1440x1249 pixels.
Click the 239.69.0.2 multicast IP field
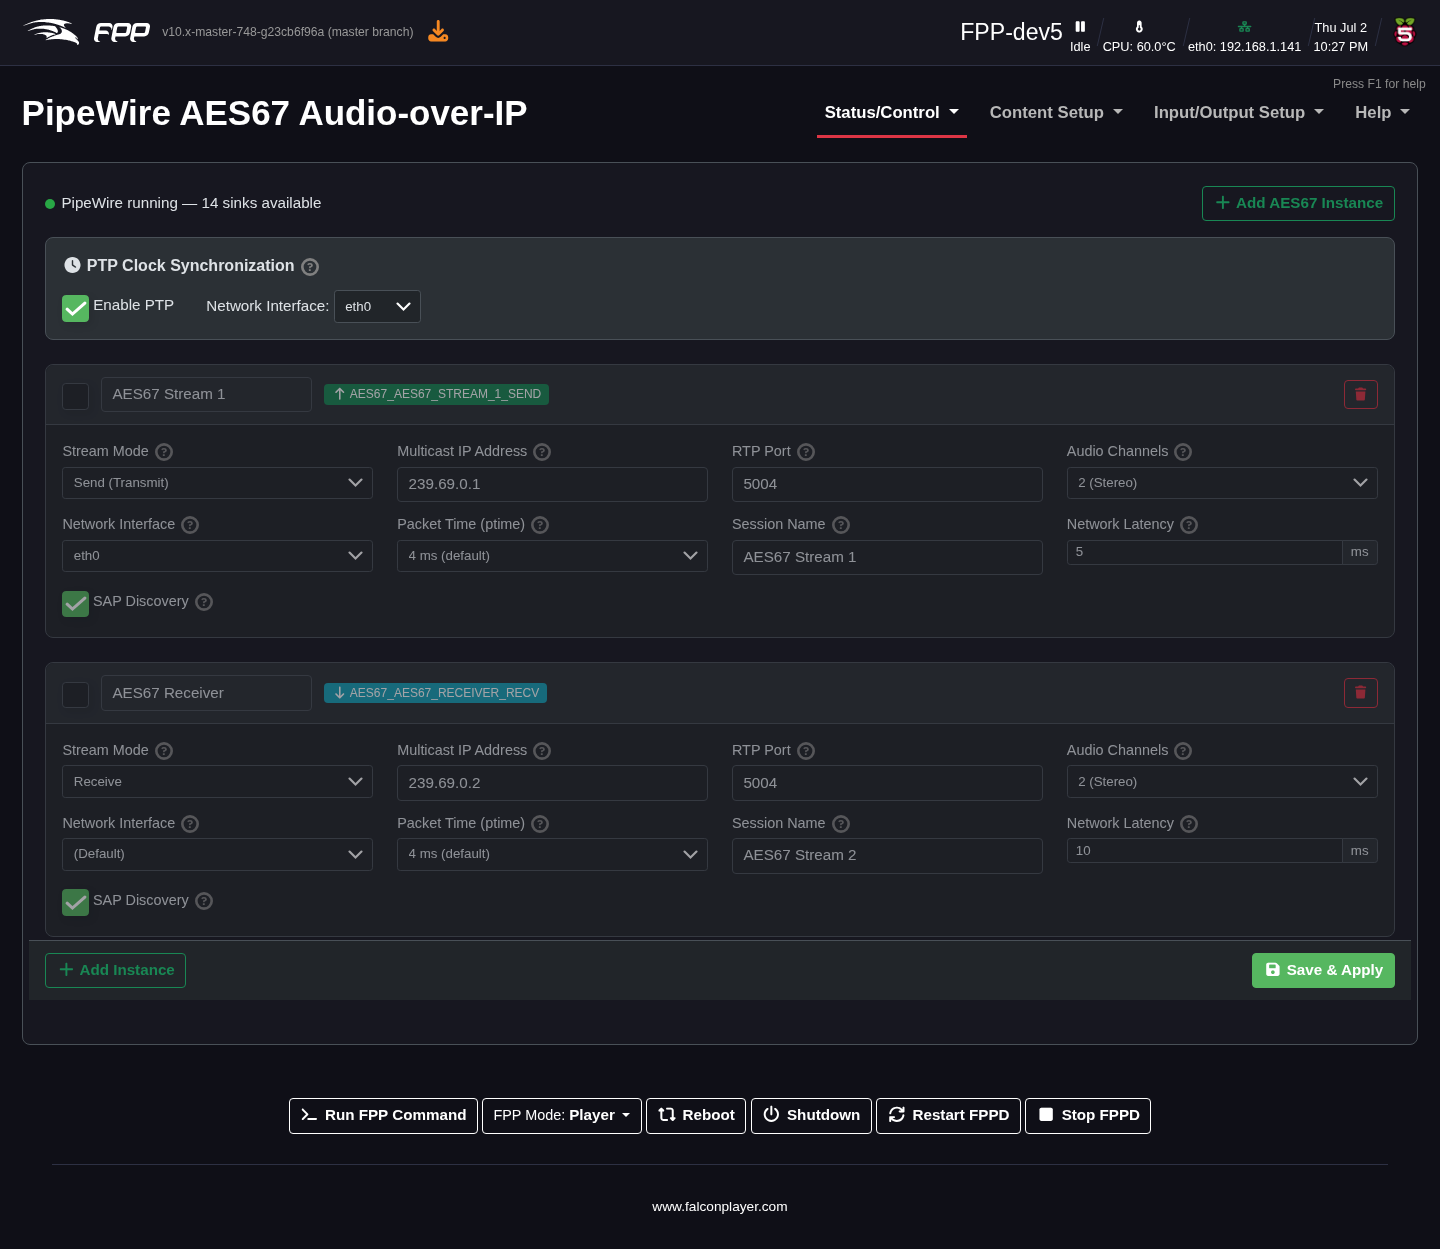coord(552,783)
